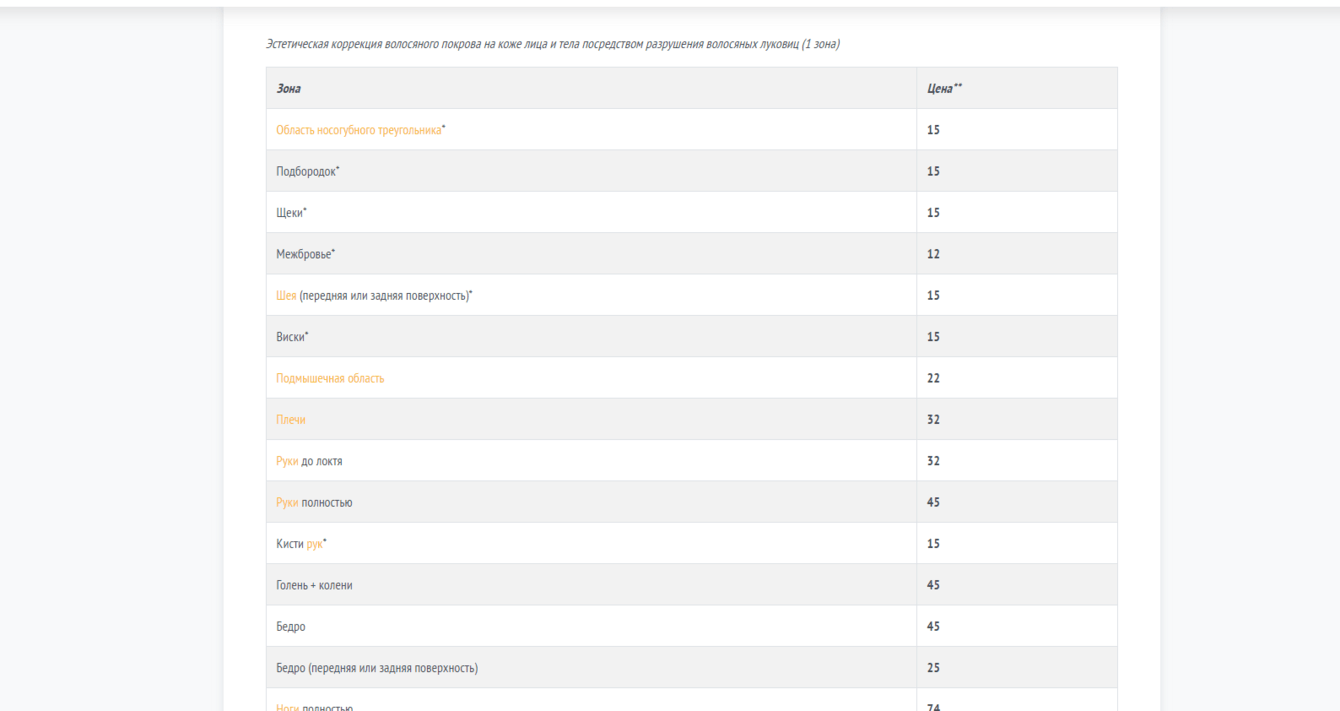This screenshot has height=711, width=1340.
Task: Select price 25 in the Бедро surface row
Action: [x=933, y=668]
